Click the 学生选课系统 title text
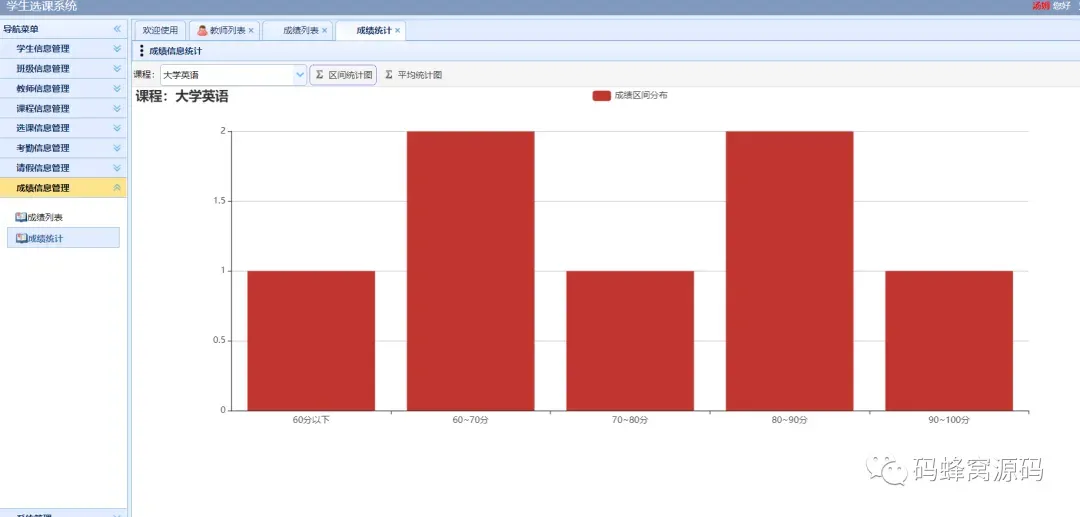Screen dimensions: 1080x517 pyautogui.click(x=42, y=7)
